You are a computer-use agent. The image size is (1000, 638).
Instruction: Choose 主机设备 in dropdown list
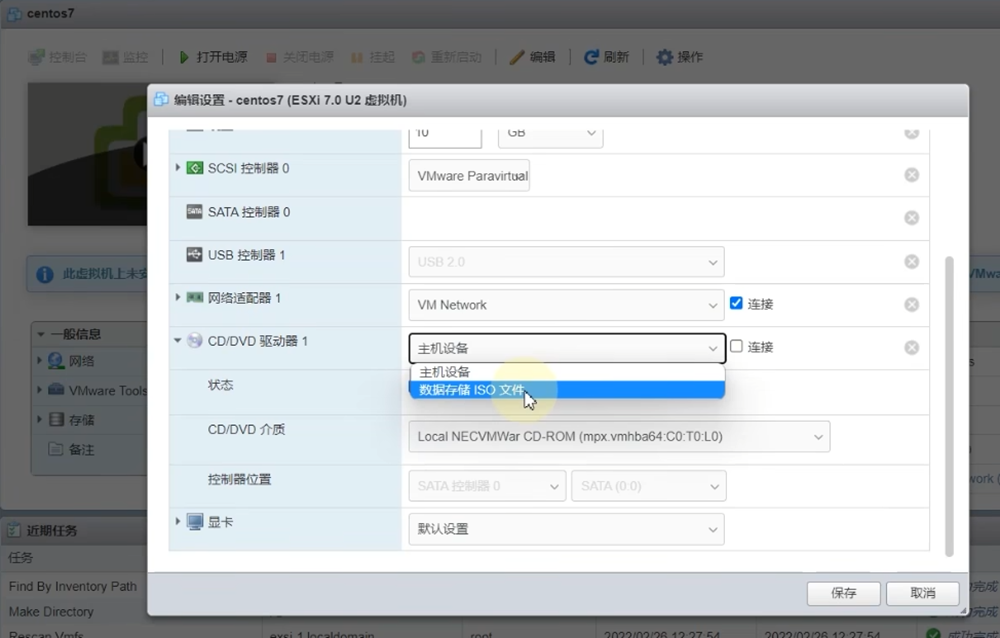click(566, 372)
